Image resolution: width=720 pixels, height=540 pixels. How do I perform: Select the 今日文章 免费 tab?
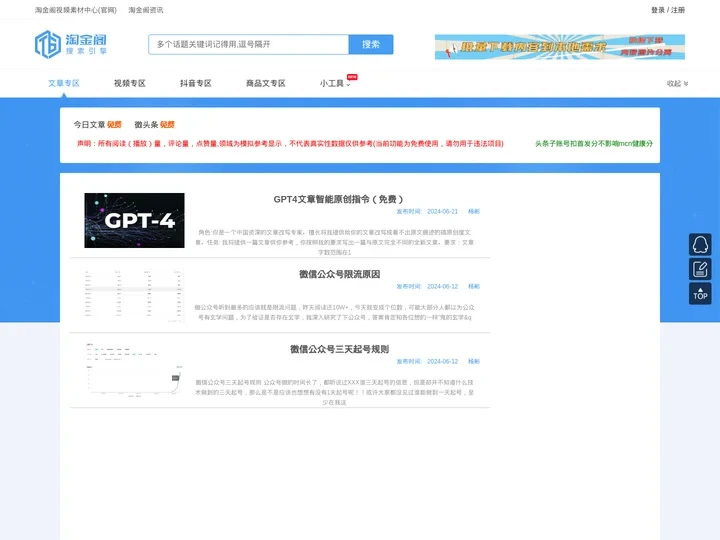[97, 124]
